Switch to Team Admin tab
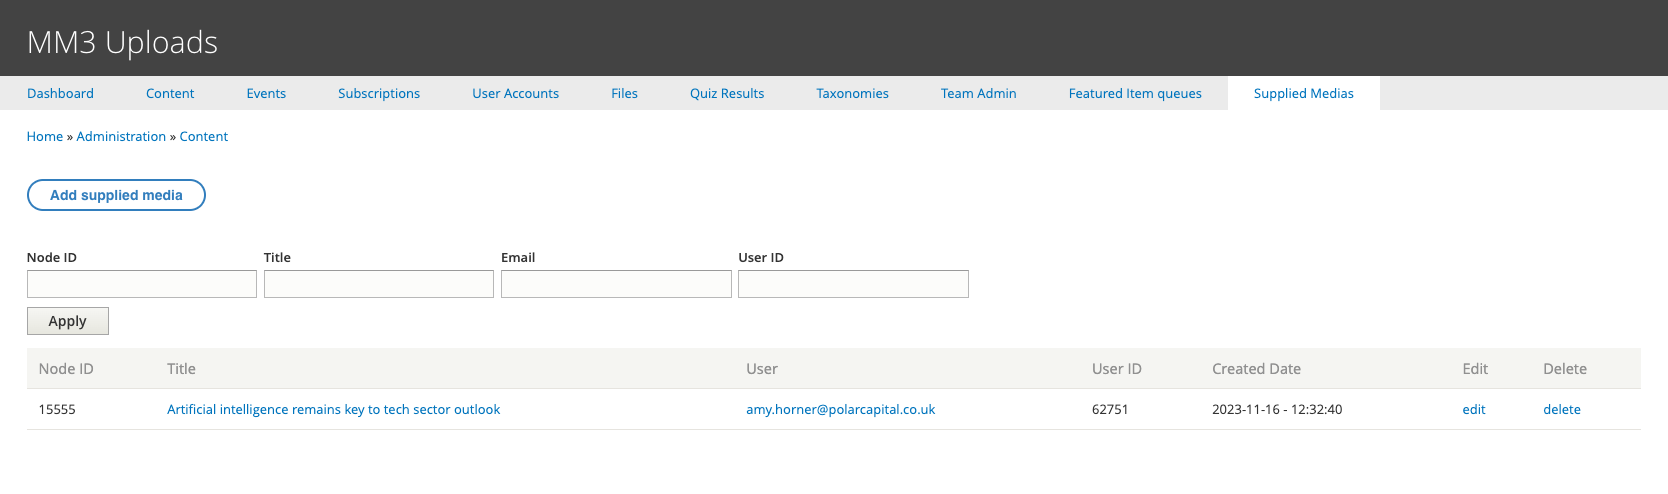 tap(978, 93)
